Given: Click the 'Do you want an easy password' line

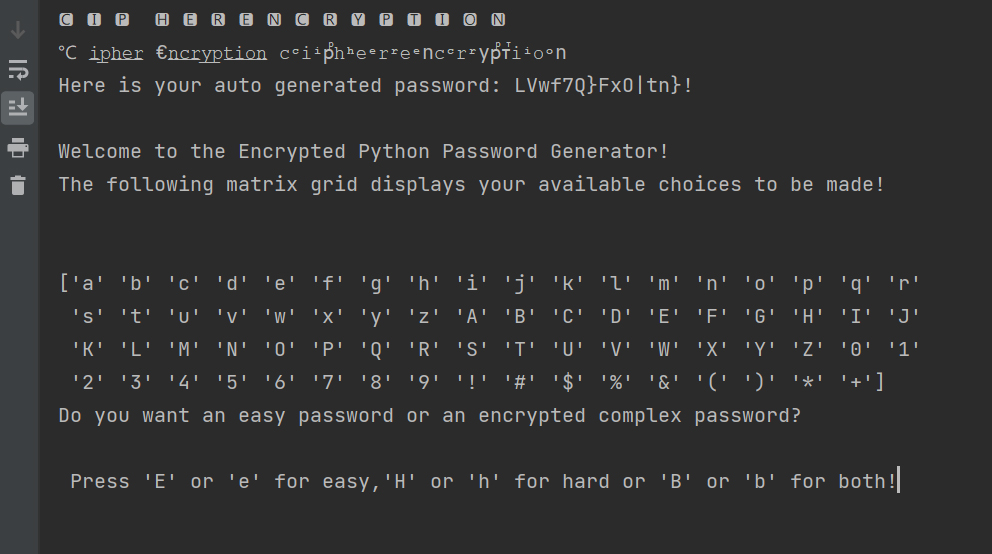Looking at the screenshot, I should point(429,415).
